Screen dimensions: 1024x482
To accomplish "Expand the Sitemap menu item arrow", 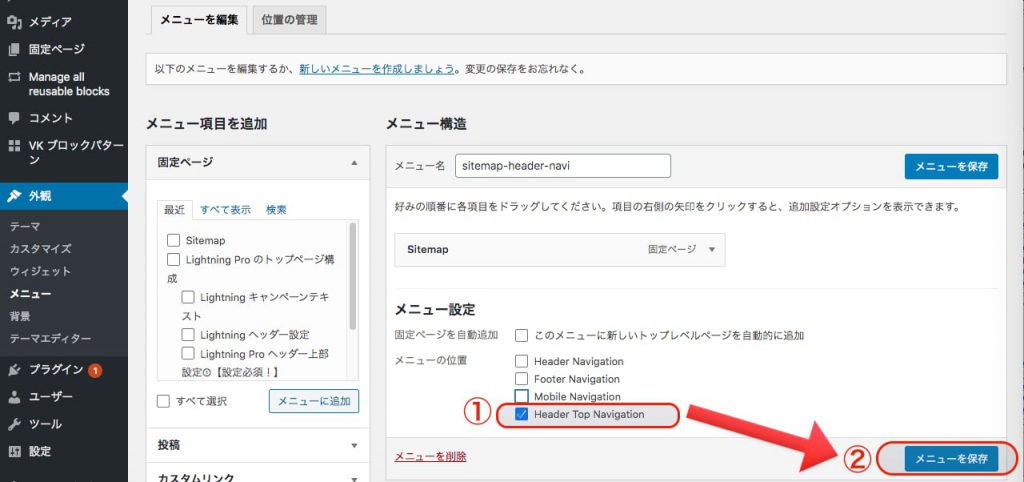I will (x=712, y=249).
